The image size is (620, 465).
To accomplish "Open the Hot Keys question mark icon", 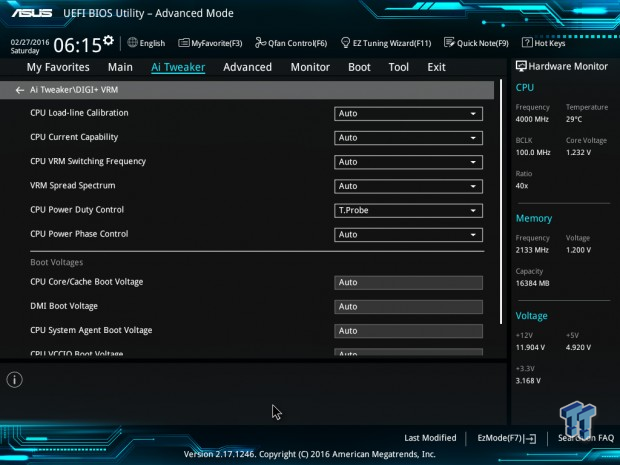I will pos(527,42).
